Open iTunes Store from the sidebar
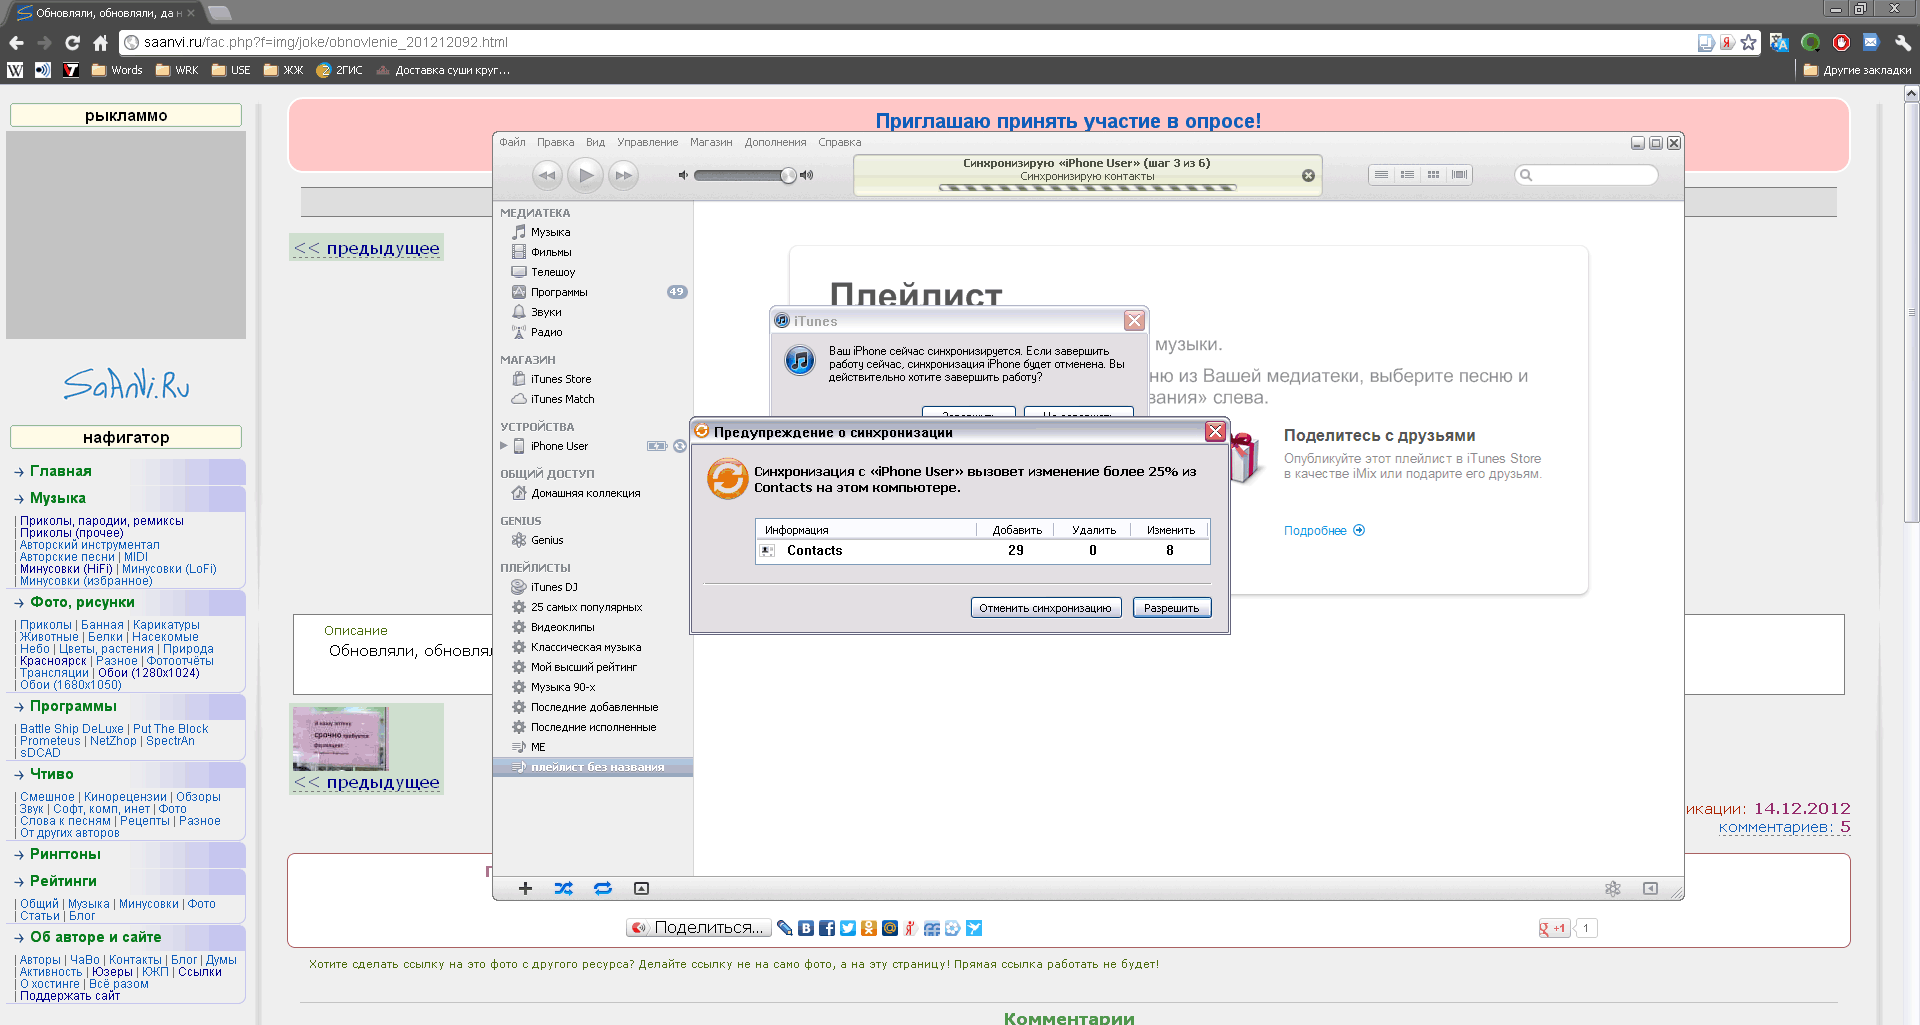Screen dimensions: 1920x1025 click(561, 379)
